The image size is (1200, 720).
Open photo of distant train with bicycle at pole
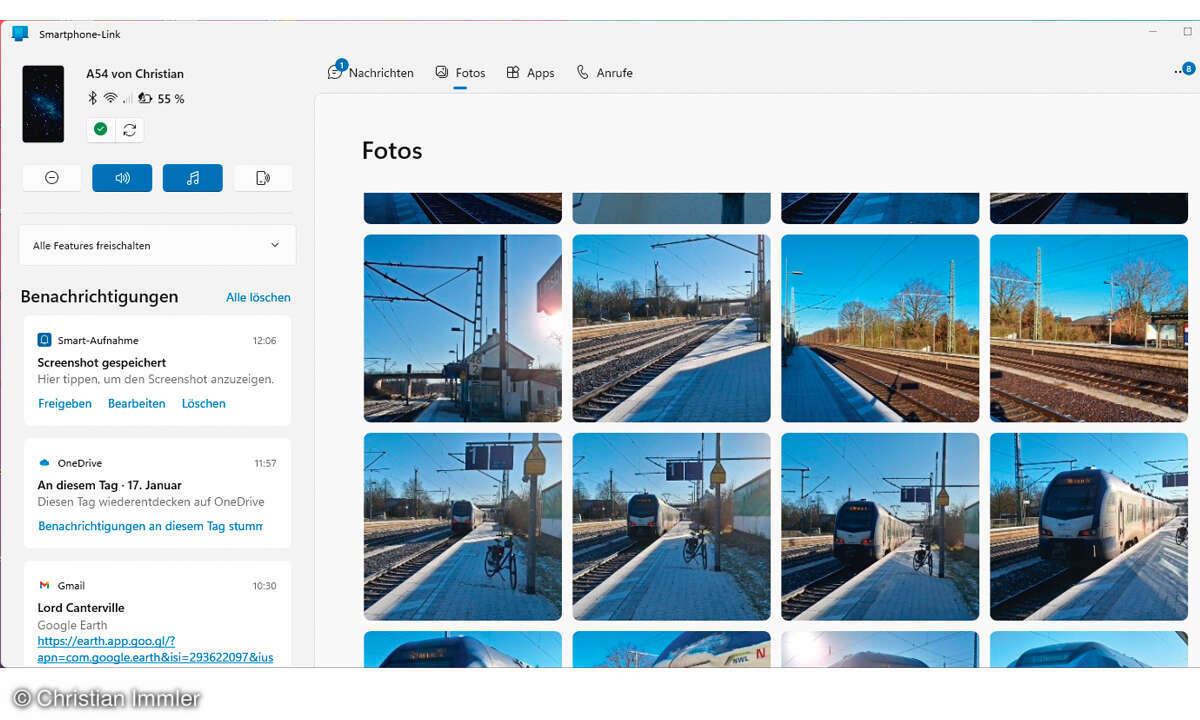click(x=463, y=527)
